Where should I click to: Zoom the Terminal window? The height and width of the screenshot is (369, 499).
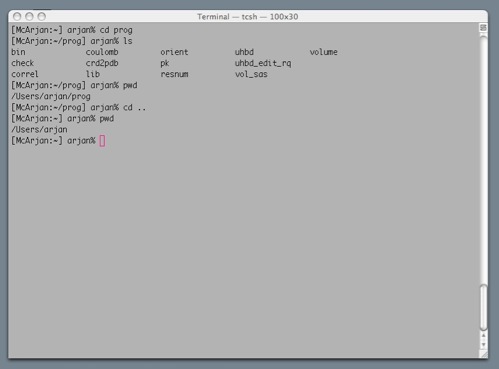click(42, 16)
